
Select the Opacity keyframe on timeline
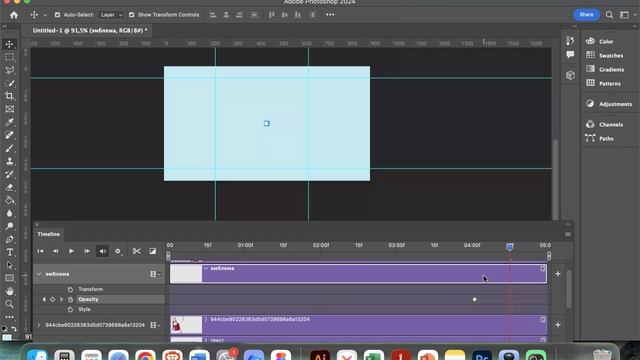(474, 300)
